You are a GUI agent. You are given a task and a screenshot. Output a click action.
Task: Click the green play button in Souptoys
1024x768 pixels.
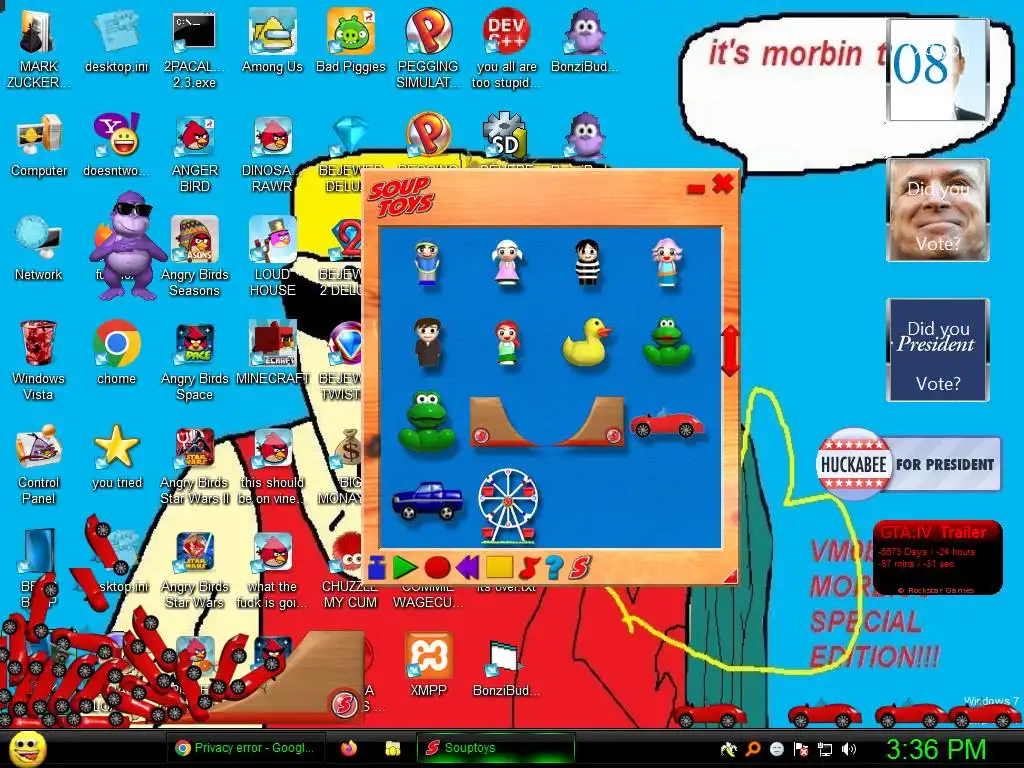pos(405,568)
